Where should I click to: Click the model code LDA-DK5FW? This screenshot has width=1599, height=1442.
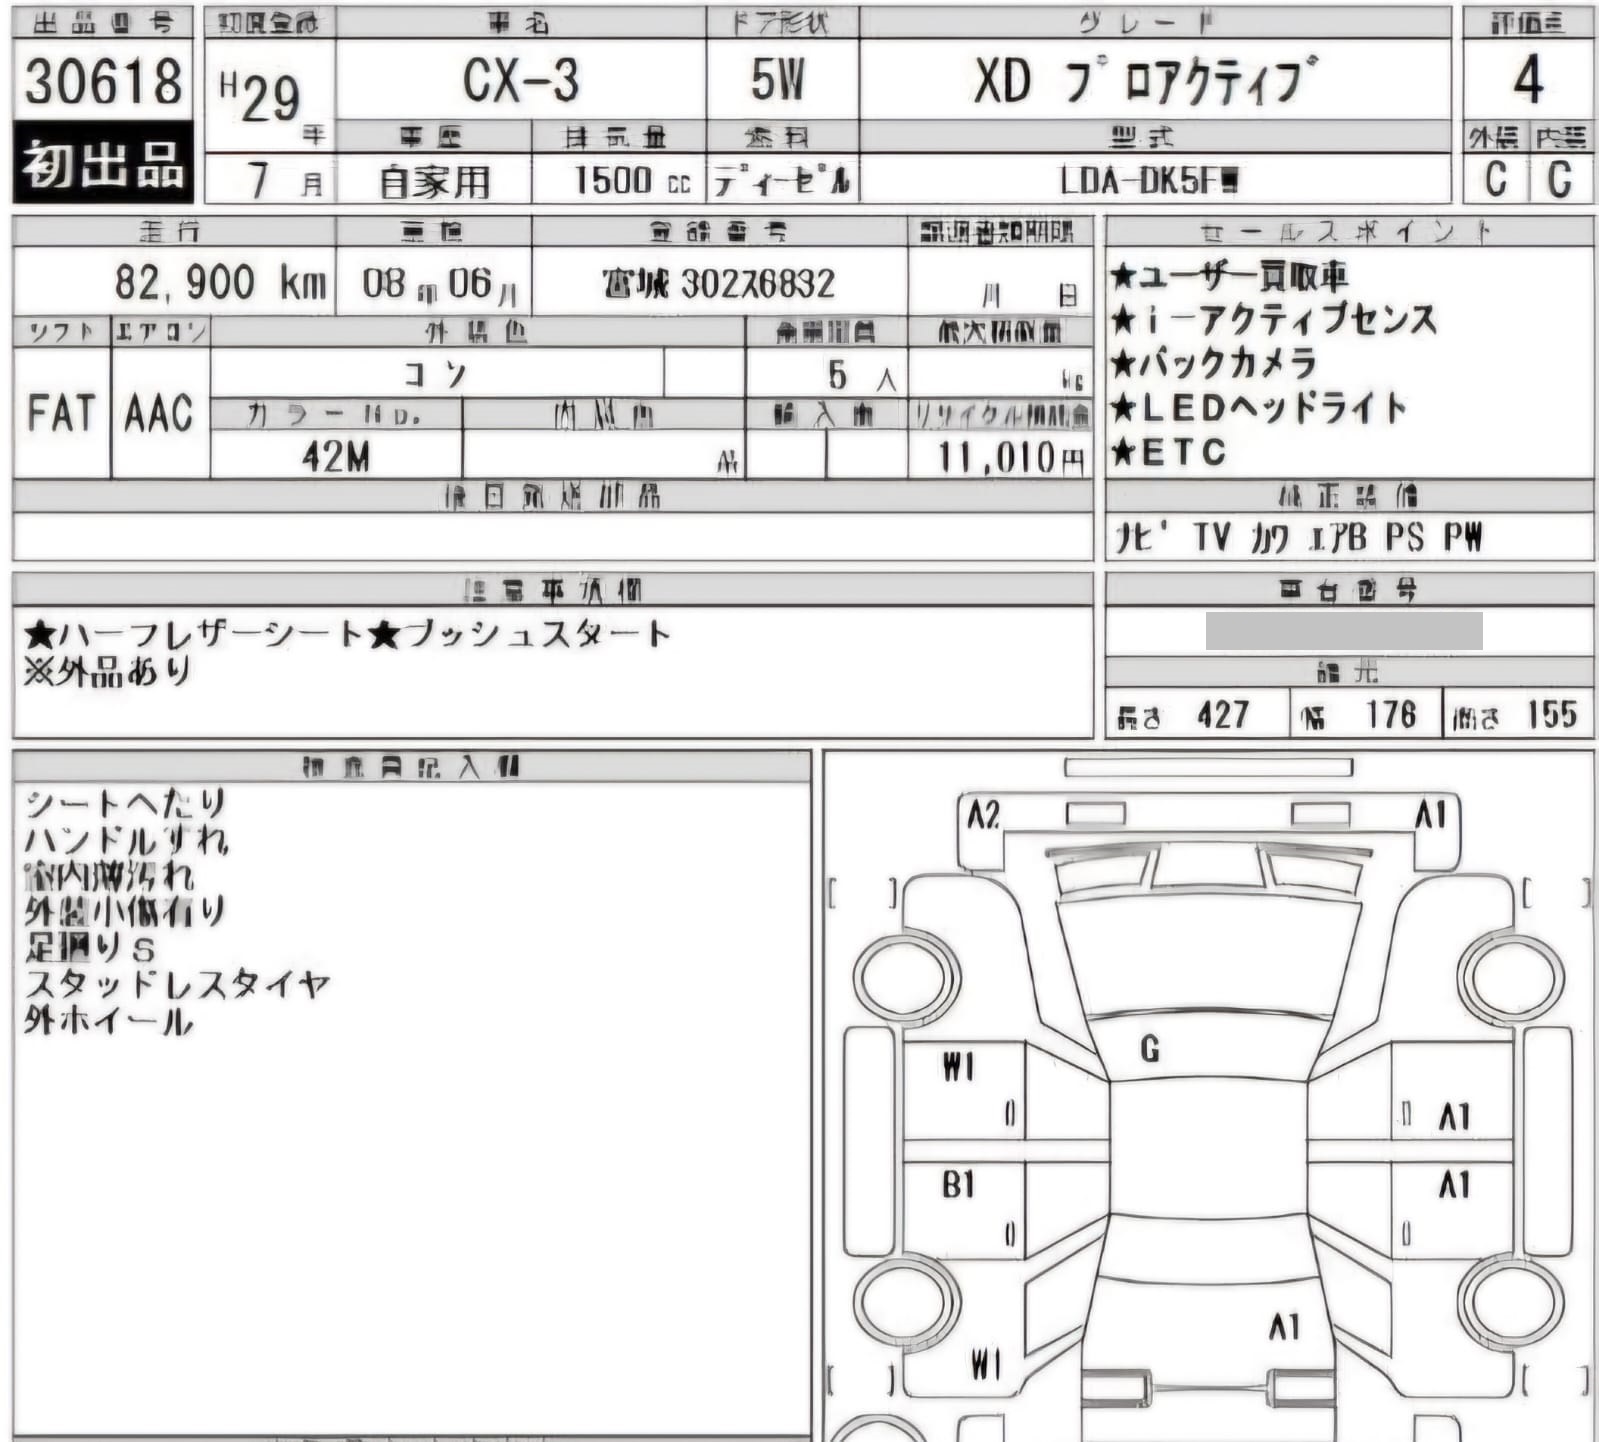(1150, 181)
